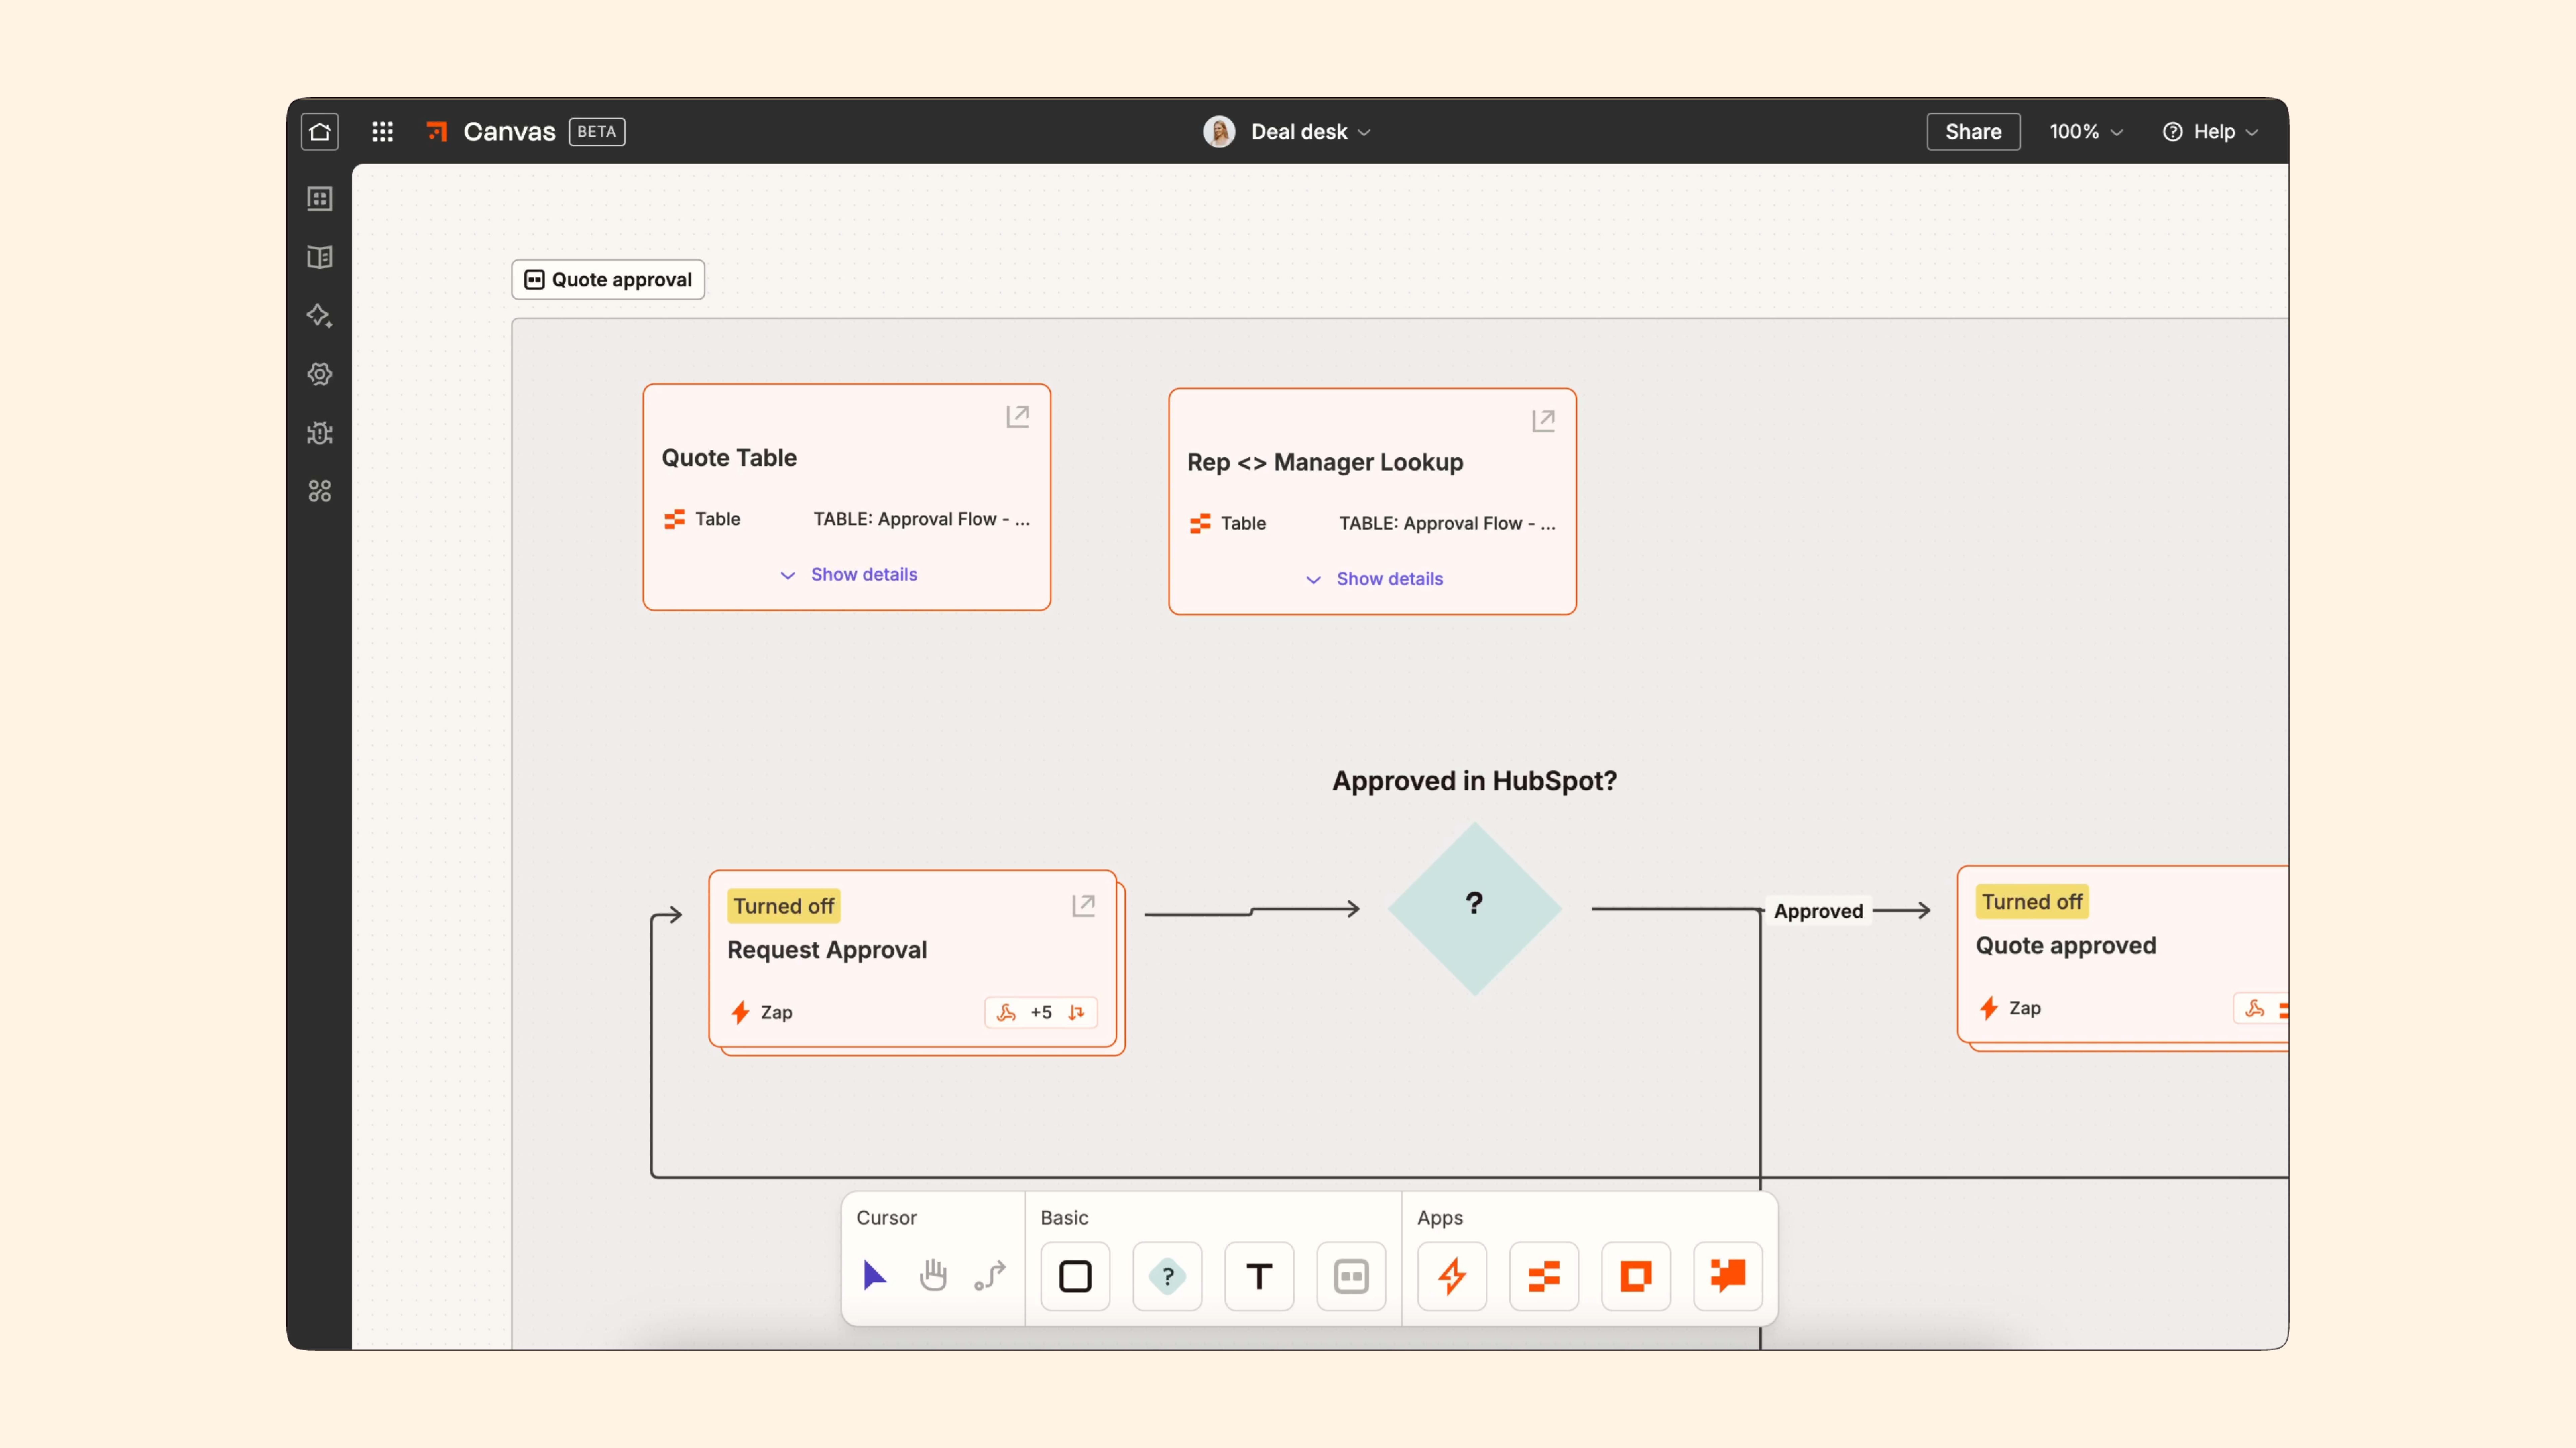The image size is (2576, 1448).
Task: Select the connector/path tool
Action: (x=989, y=1275)
